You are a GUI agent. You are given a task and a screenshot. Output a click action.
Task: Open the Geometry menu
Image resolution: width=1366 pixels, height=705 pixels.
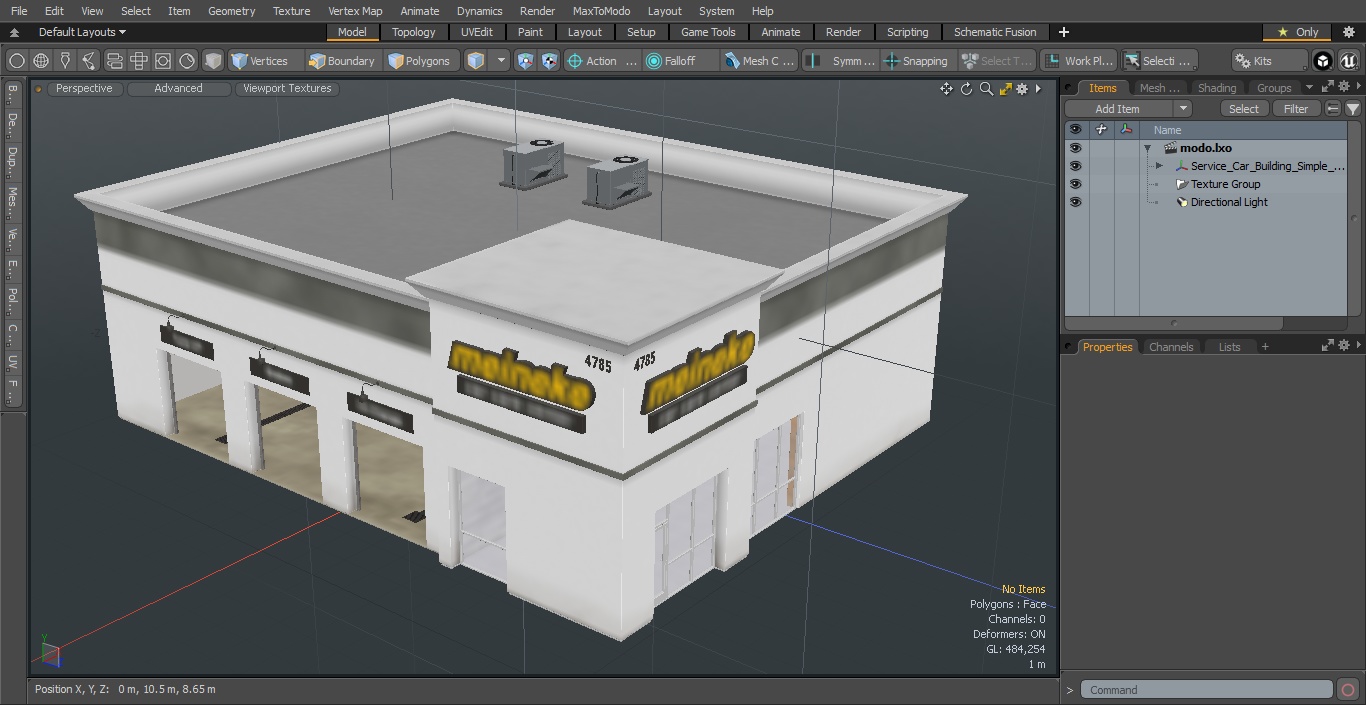231,11
